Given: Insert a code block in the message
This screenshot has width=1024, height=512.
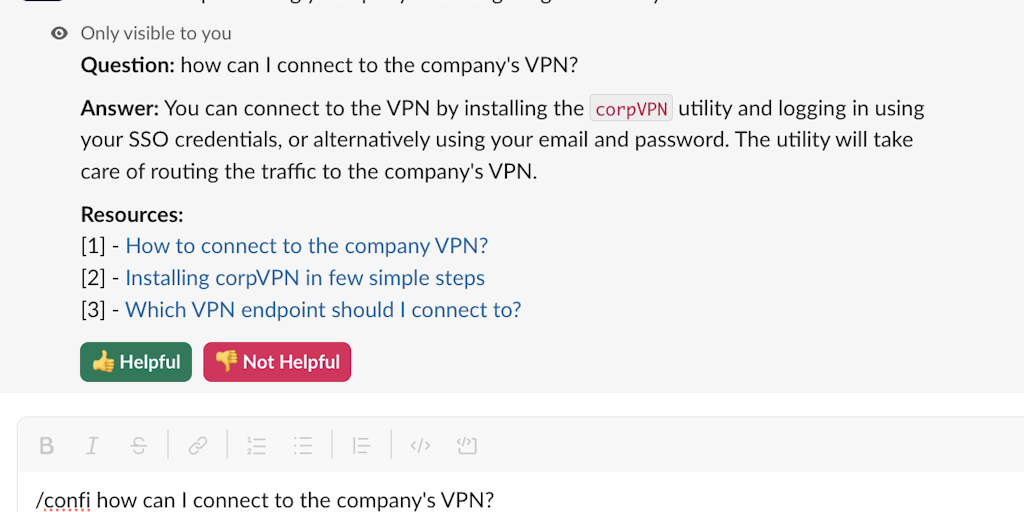Looking at the screenshot, I should 466,446.
